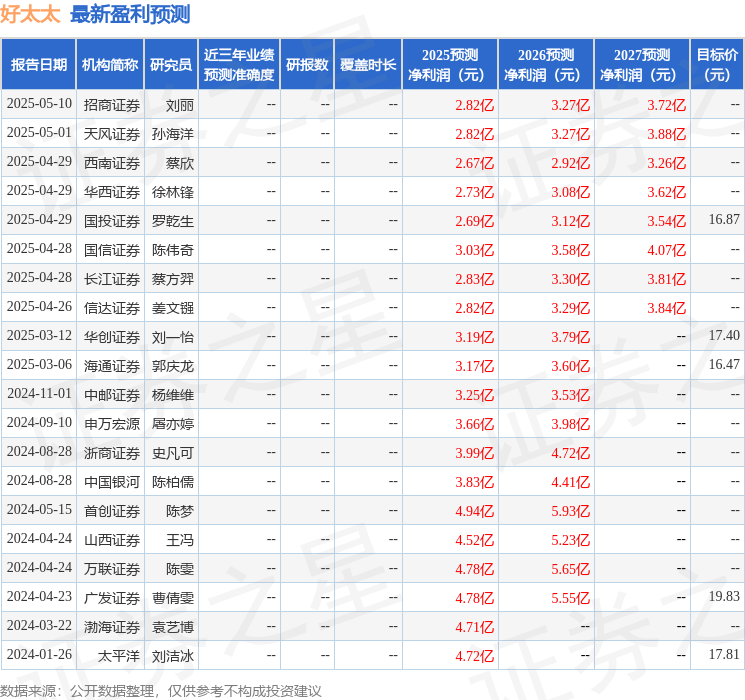Select the 西南证券 institution cell
Screen dimensions: 745x700
112,163
